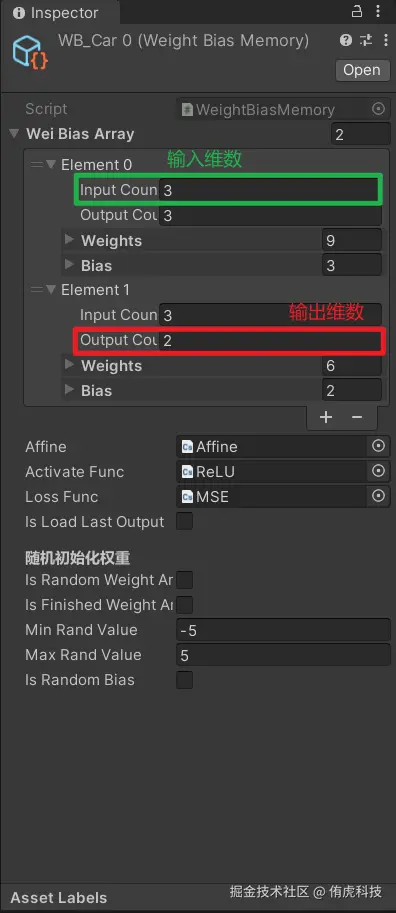
Task: Add array element with plus button
Action: tap(326, 417)
